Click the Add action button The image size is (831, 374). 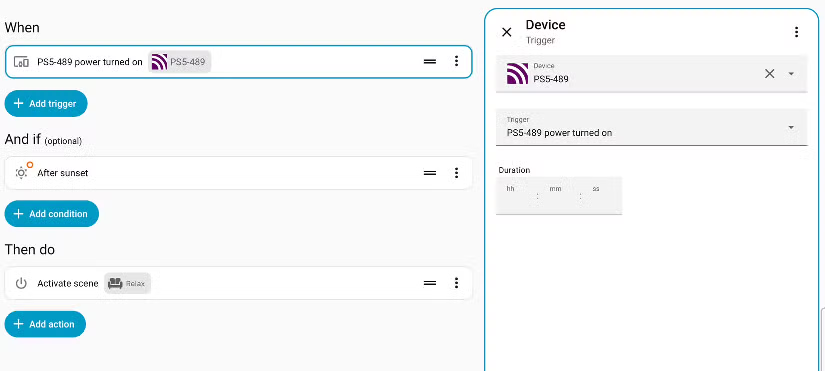(45, 324)
